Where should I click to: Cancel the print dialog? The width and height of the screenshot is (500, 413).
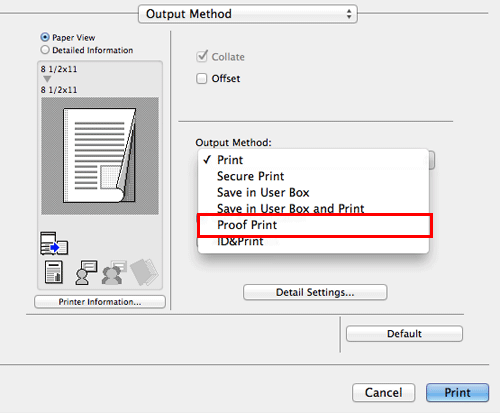[383, 392]
